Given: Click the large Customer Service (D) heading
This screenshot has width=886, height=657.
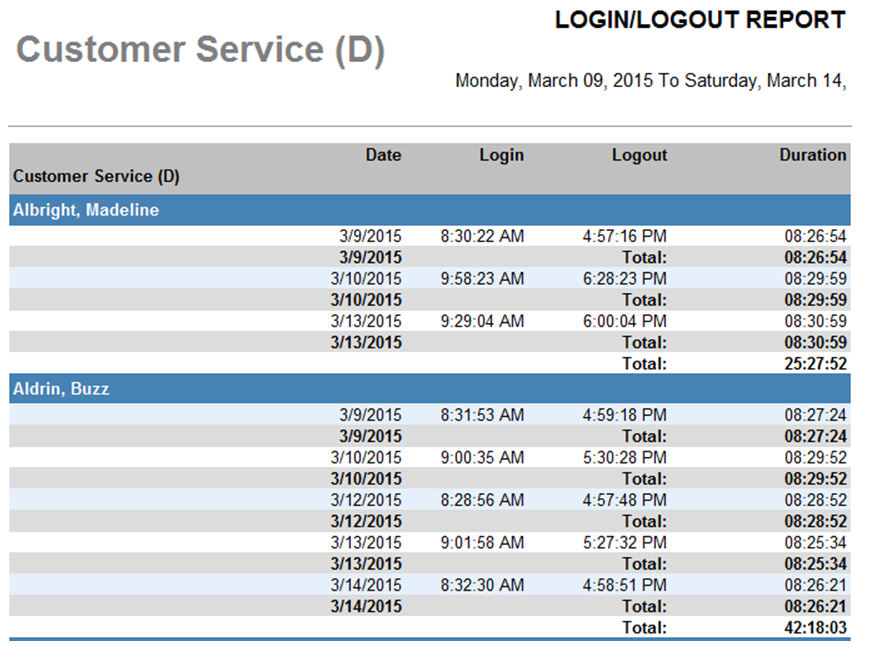Looking at the screenshot, I should 200,51.
